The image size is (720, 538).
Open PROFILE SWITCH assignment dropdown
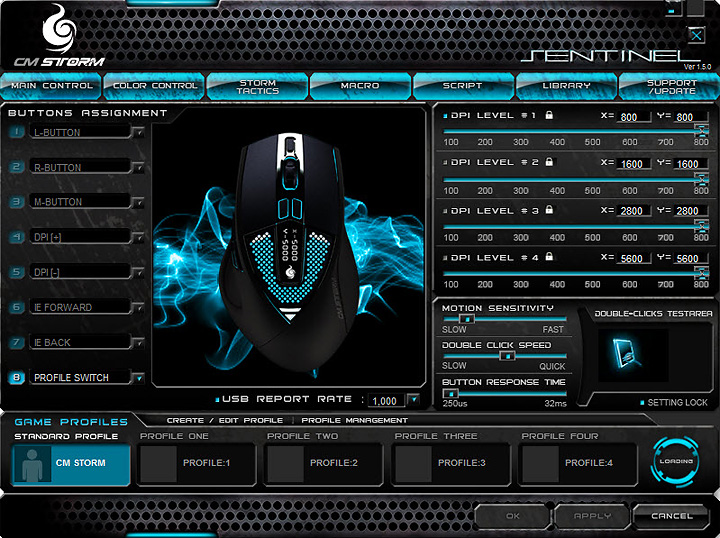(138, 378)
